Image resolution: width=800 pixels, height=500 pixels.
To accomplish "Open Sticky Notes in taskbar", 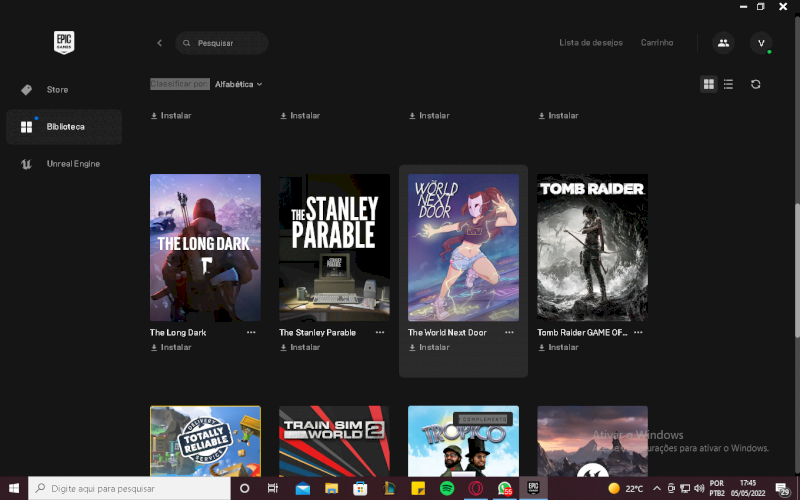I will point(418,488).
